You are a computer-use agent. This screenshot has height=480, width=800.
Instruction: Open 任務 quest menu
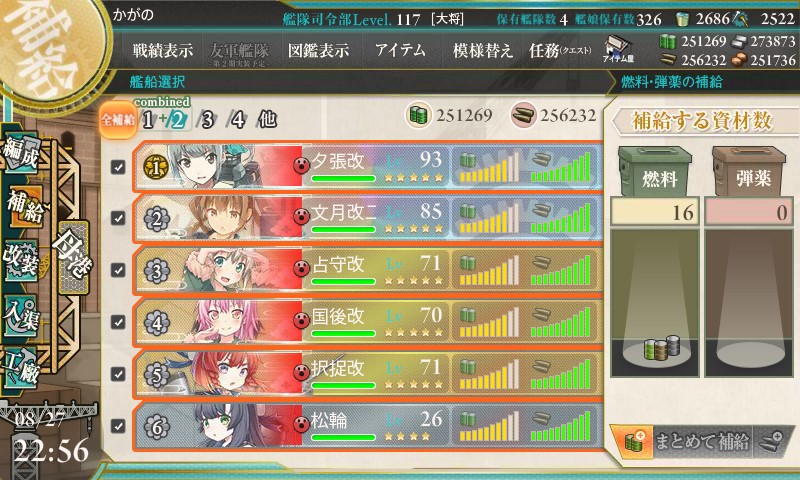[x=560, y=50]
